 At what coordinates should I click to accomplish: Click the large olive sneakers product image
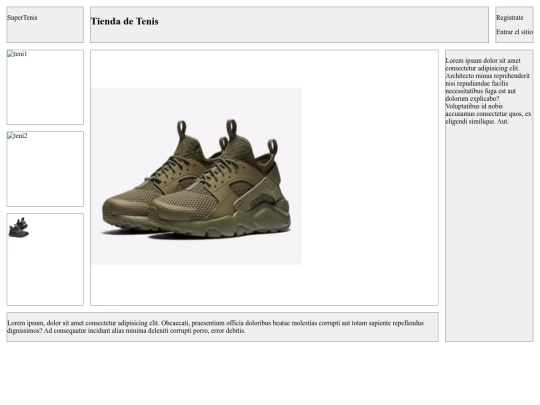196,176
